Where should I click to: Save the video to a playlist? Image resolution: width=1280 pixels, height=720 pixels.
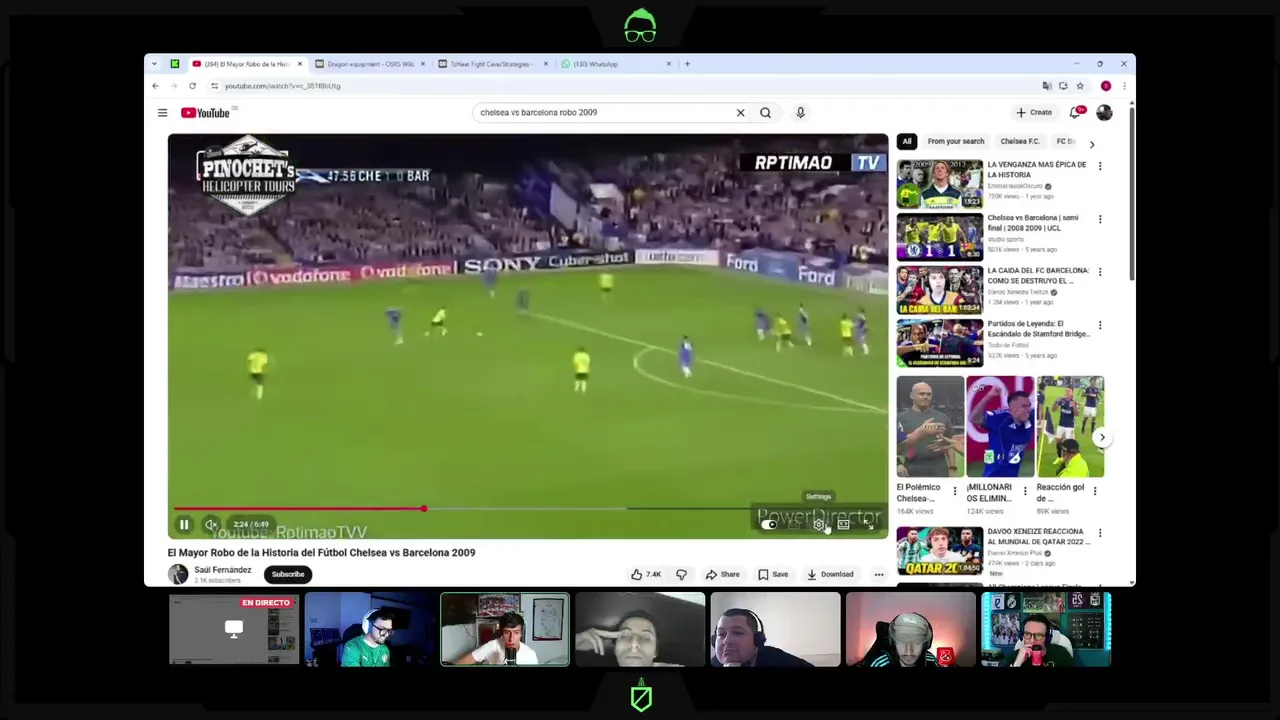click(x=773, y=574)
